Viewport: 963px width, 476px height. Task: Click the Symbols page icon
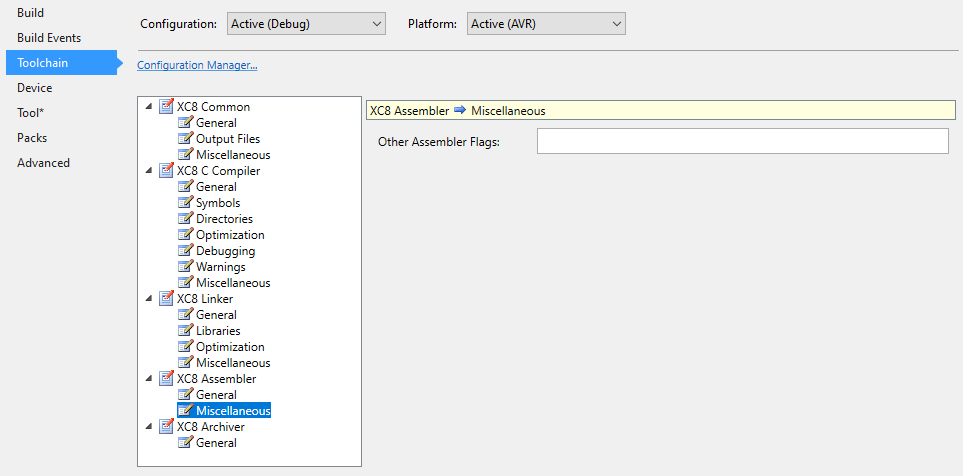pyautogui.click(x=185, y=203)
